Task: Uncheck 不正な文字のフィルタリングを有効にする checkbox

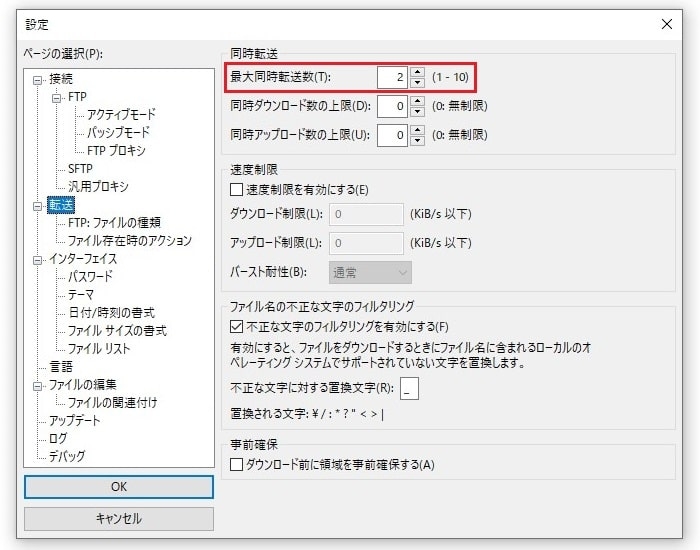Action: click(x=237, y=326)
